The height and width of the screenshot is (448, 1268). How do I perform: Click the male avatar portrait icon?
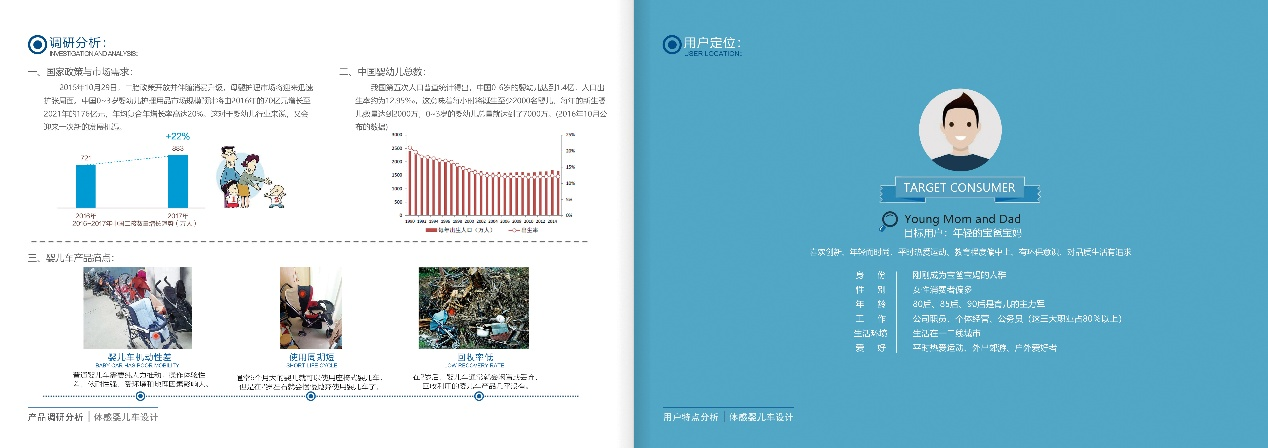(959, 130)
